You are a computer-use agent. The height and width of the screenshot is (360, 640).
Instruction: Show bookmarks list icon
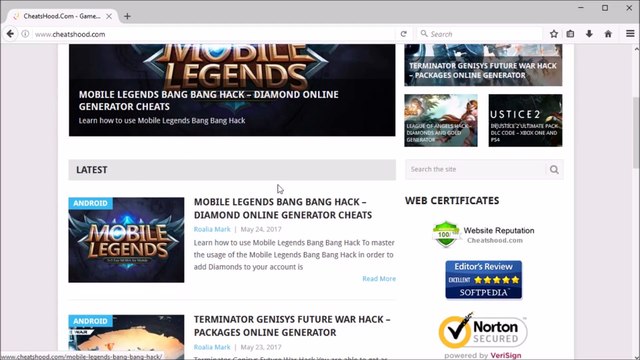570,34
